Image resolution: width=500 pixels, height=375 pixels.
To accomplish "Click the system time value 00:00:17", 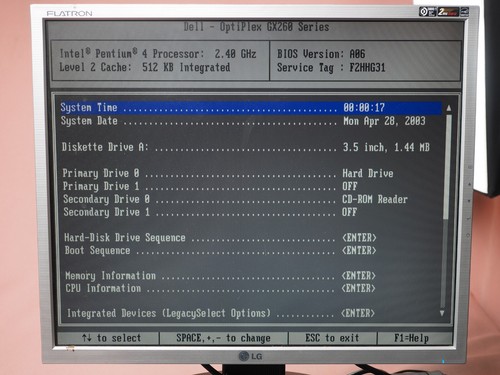I will click(x=364, y=108).
